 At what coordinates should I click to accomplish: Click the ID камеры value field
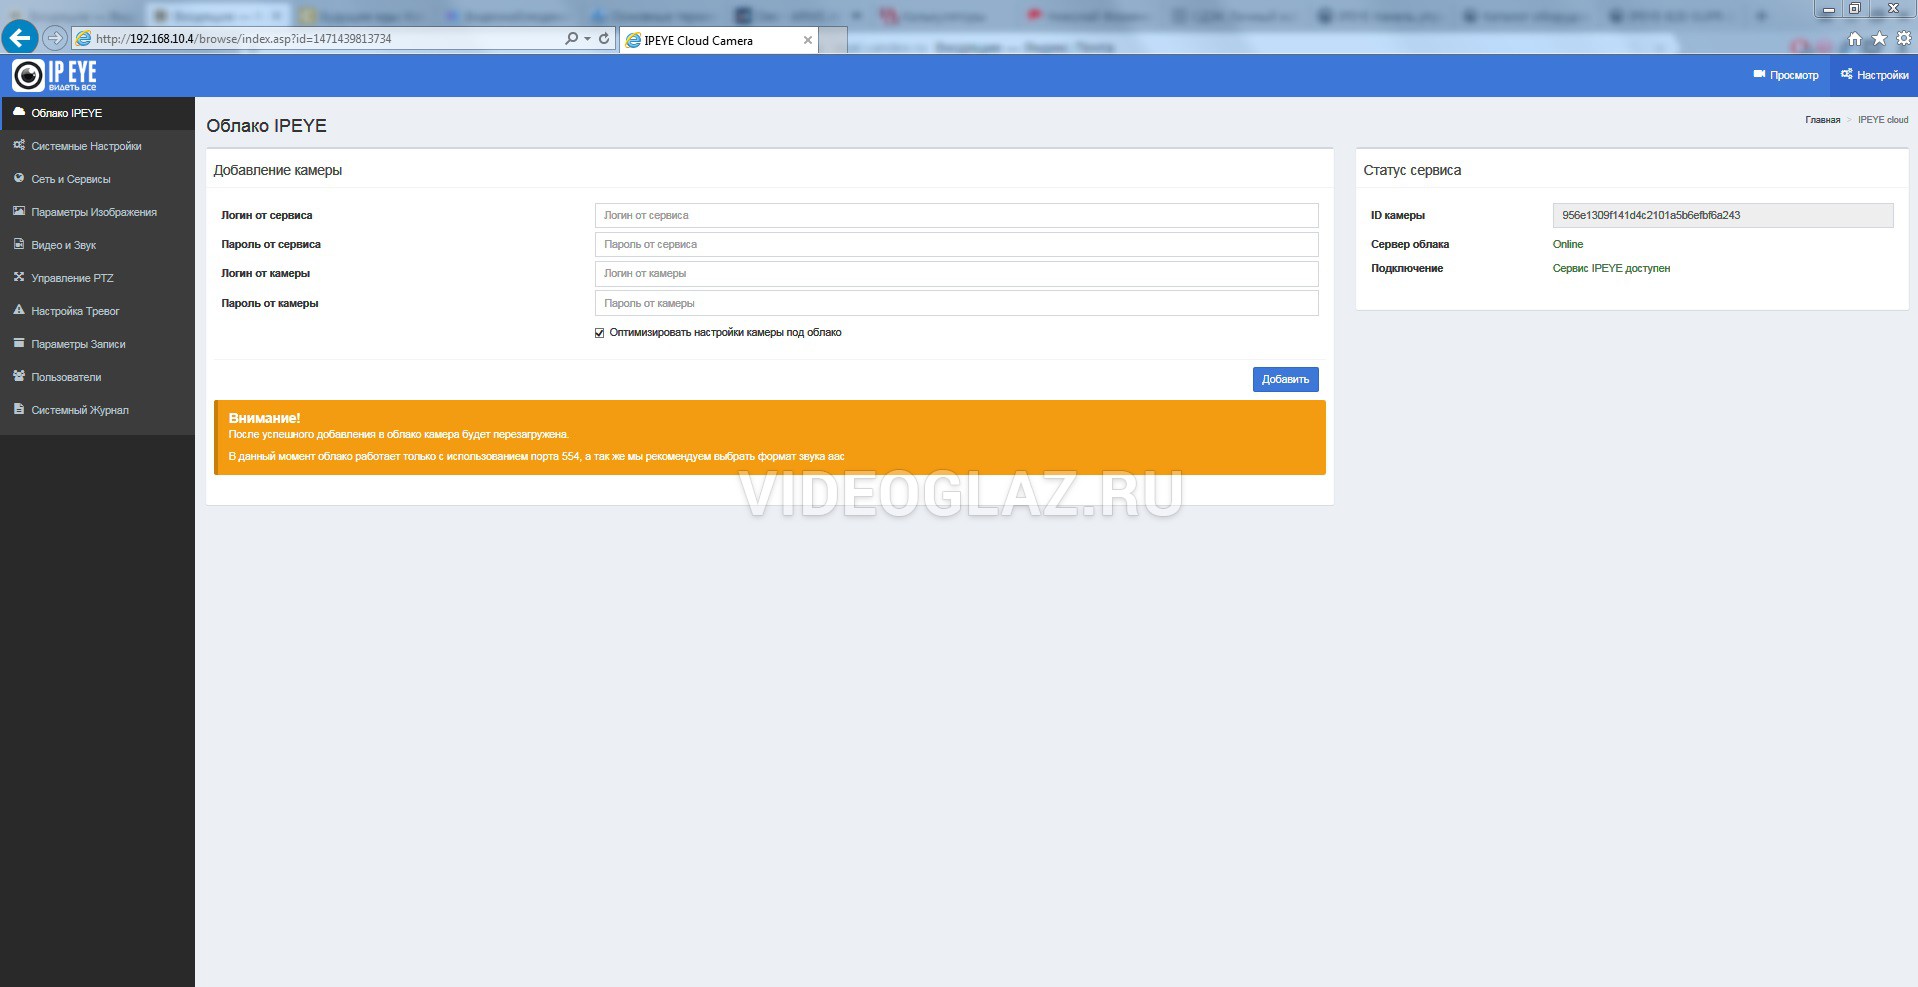(1722, 215)
